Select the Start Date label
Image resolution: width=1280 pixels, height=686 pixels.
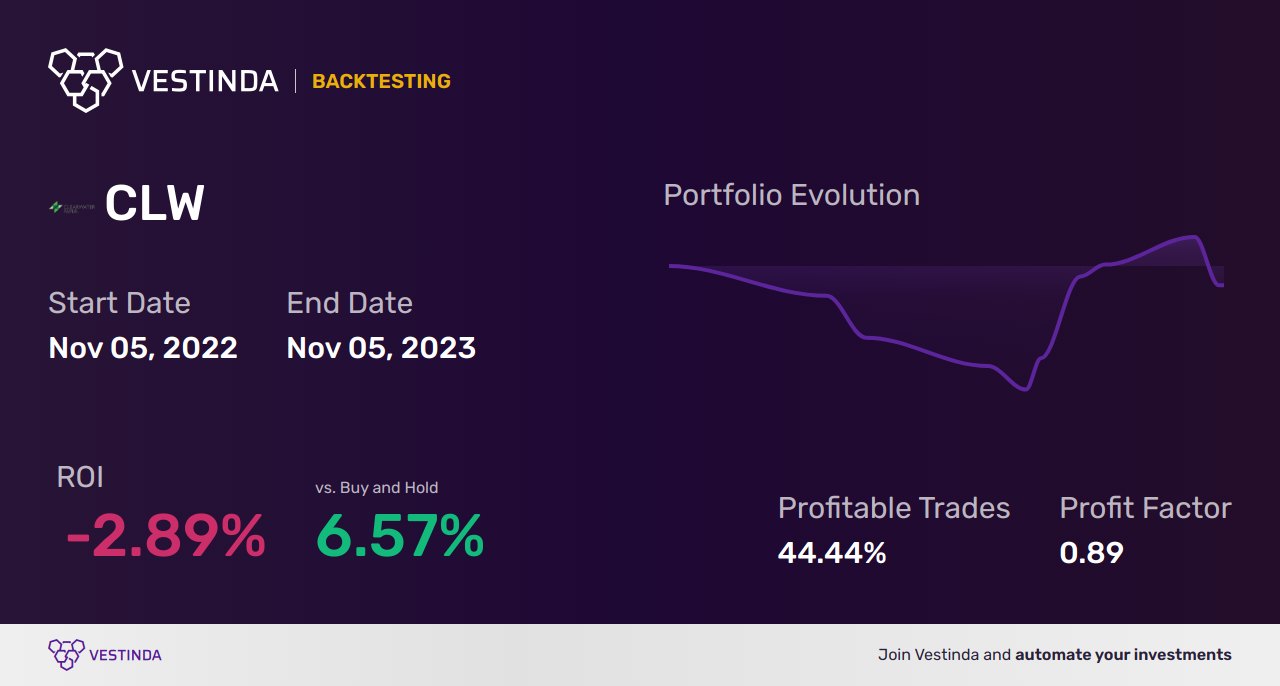click(119, 303)
